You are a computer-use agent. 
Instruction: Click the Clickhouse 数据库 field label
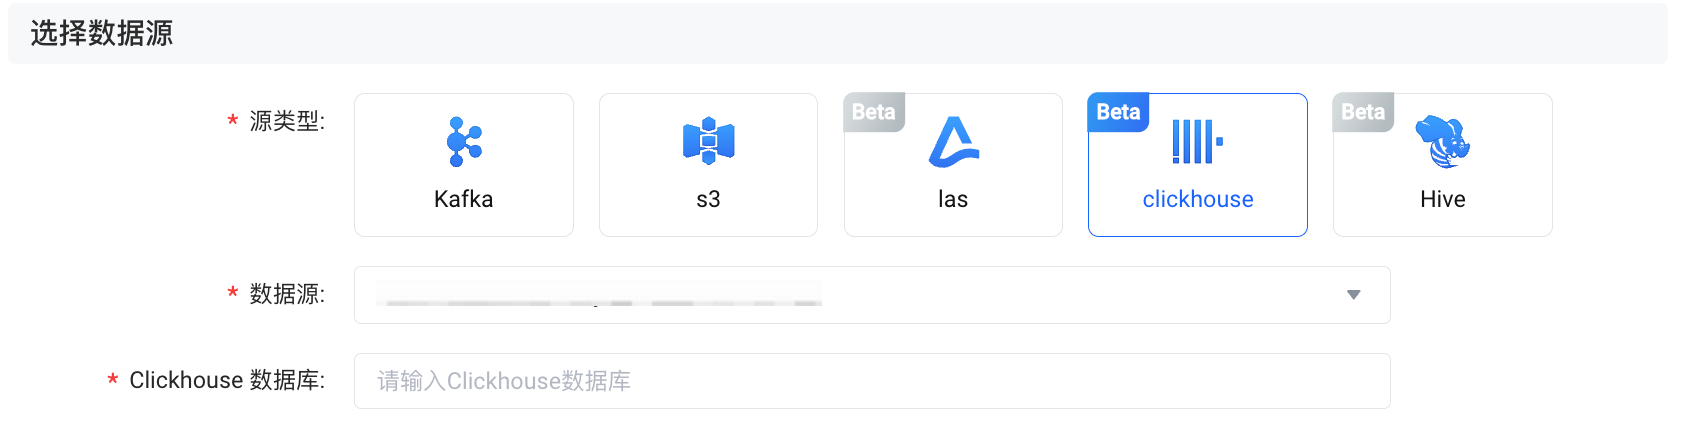pyautogui.click(x=227, y=381)
